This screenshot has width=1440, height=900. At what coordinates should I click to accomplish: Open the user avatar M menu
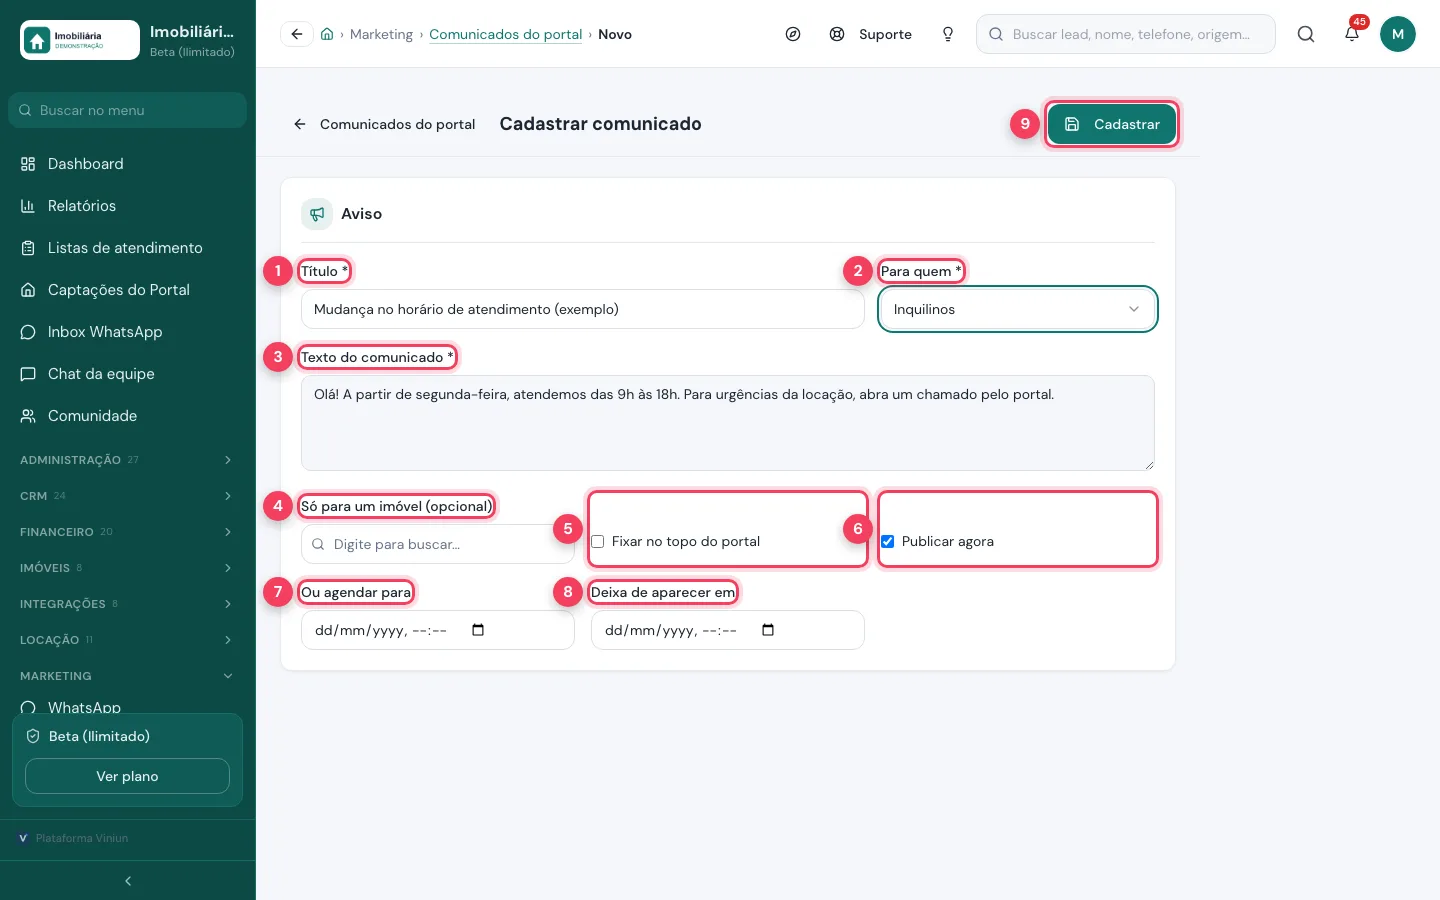coord(1398,34)
